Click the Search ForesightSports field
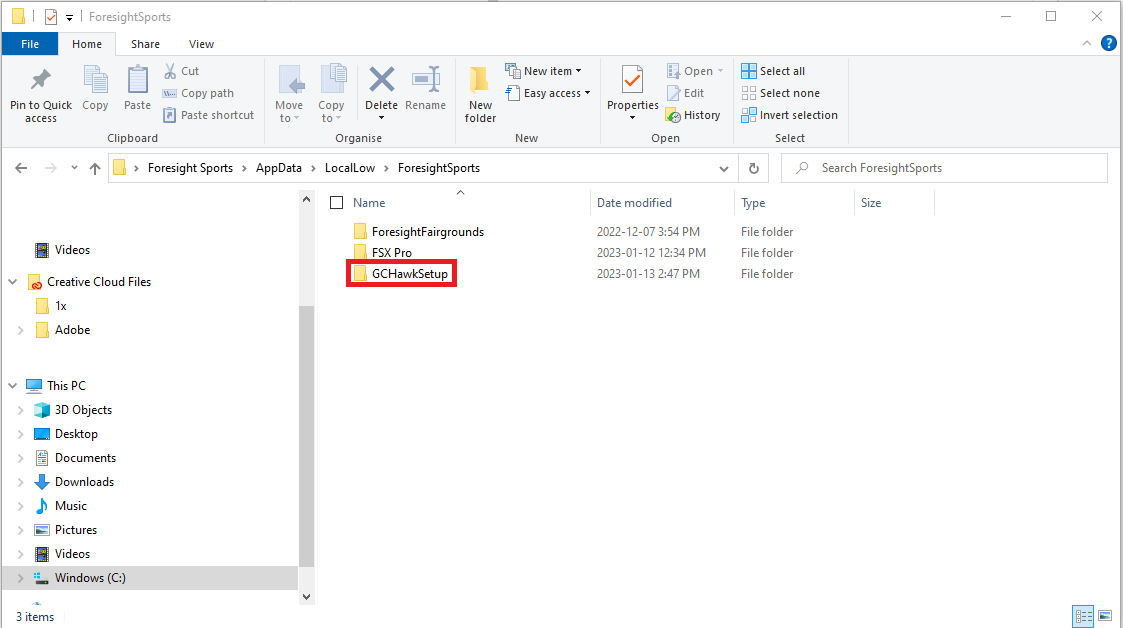Screen dimensions: 1123x628 coord(944,168)
